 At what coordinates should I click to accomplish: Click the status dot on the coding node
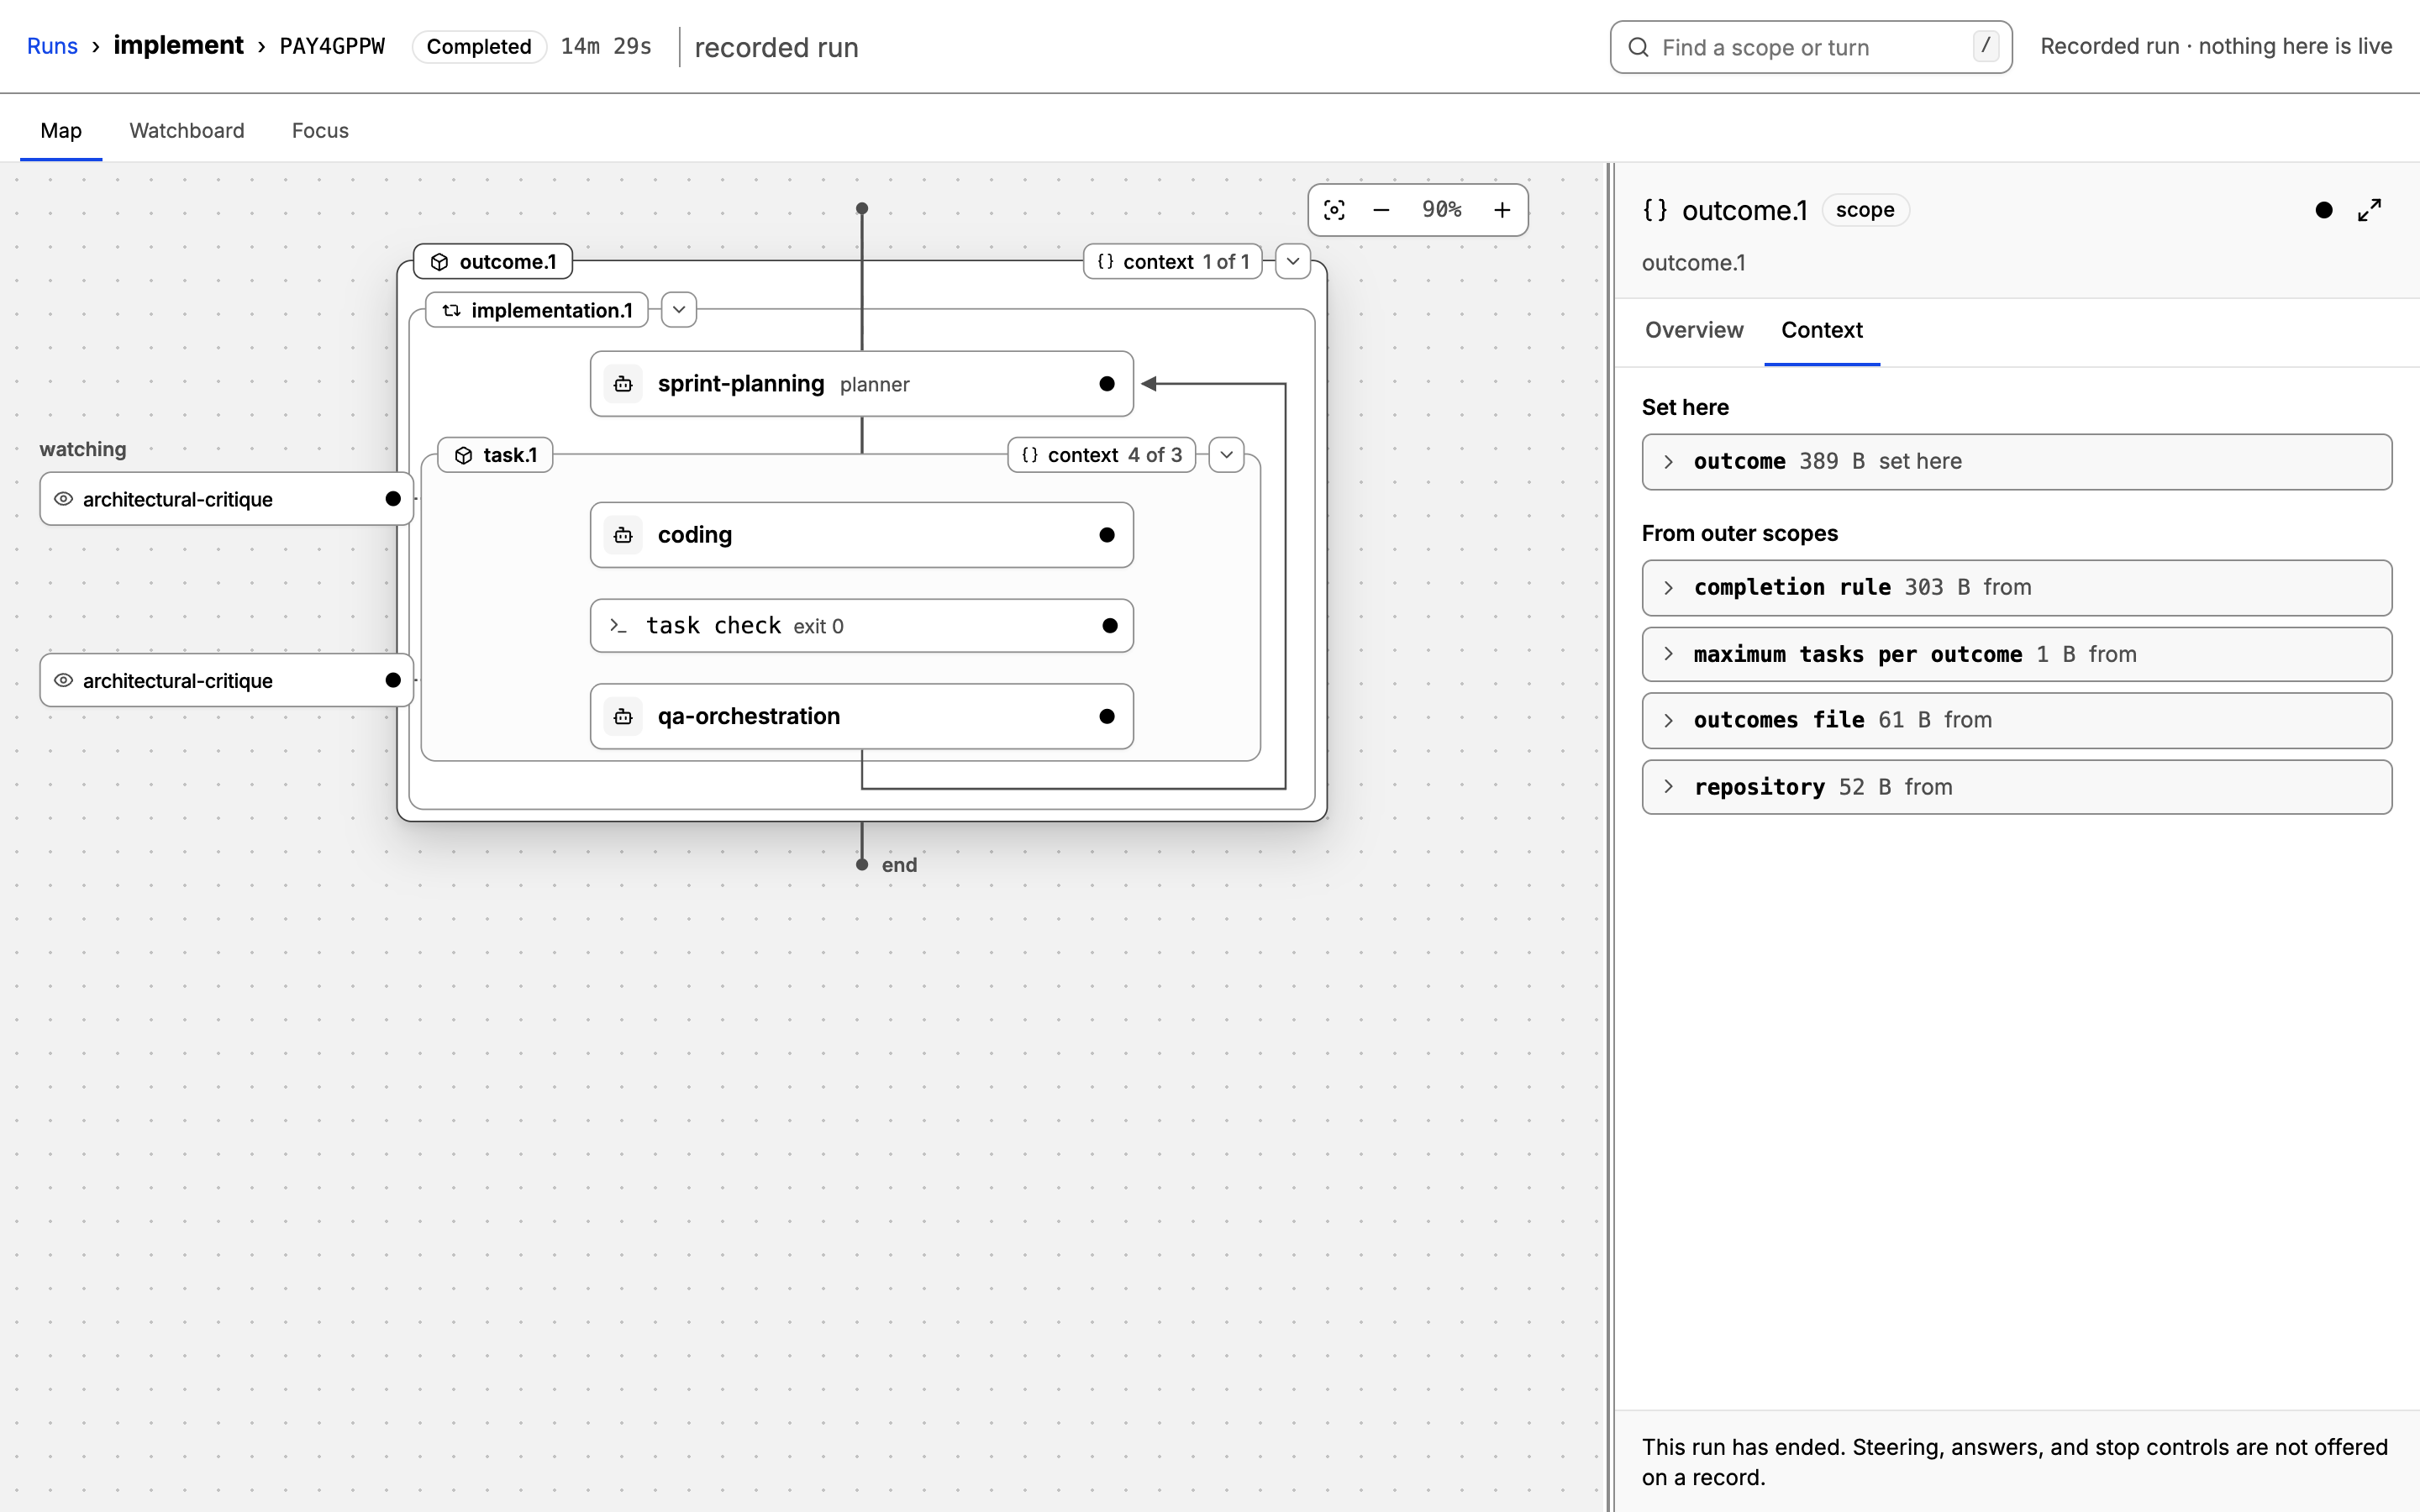[1106, 535]
